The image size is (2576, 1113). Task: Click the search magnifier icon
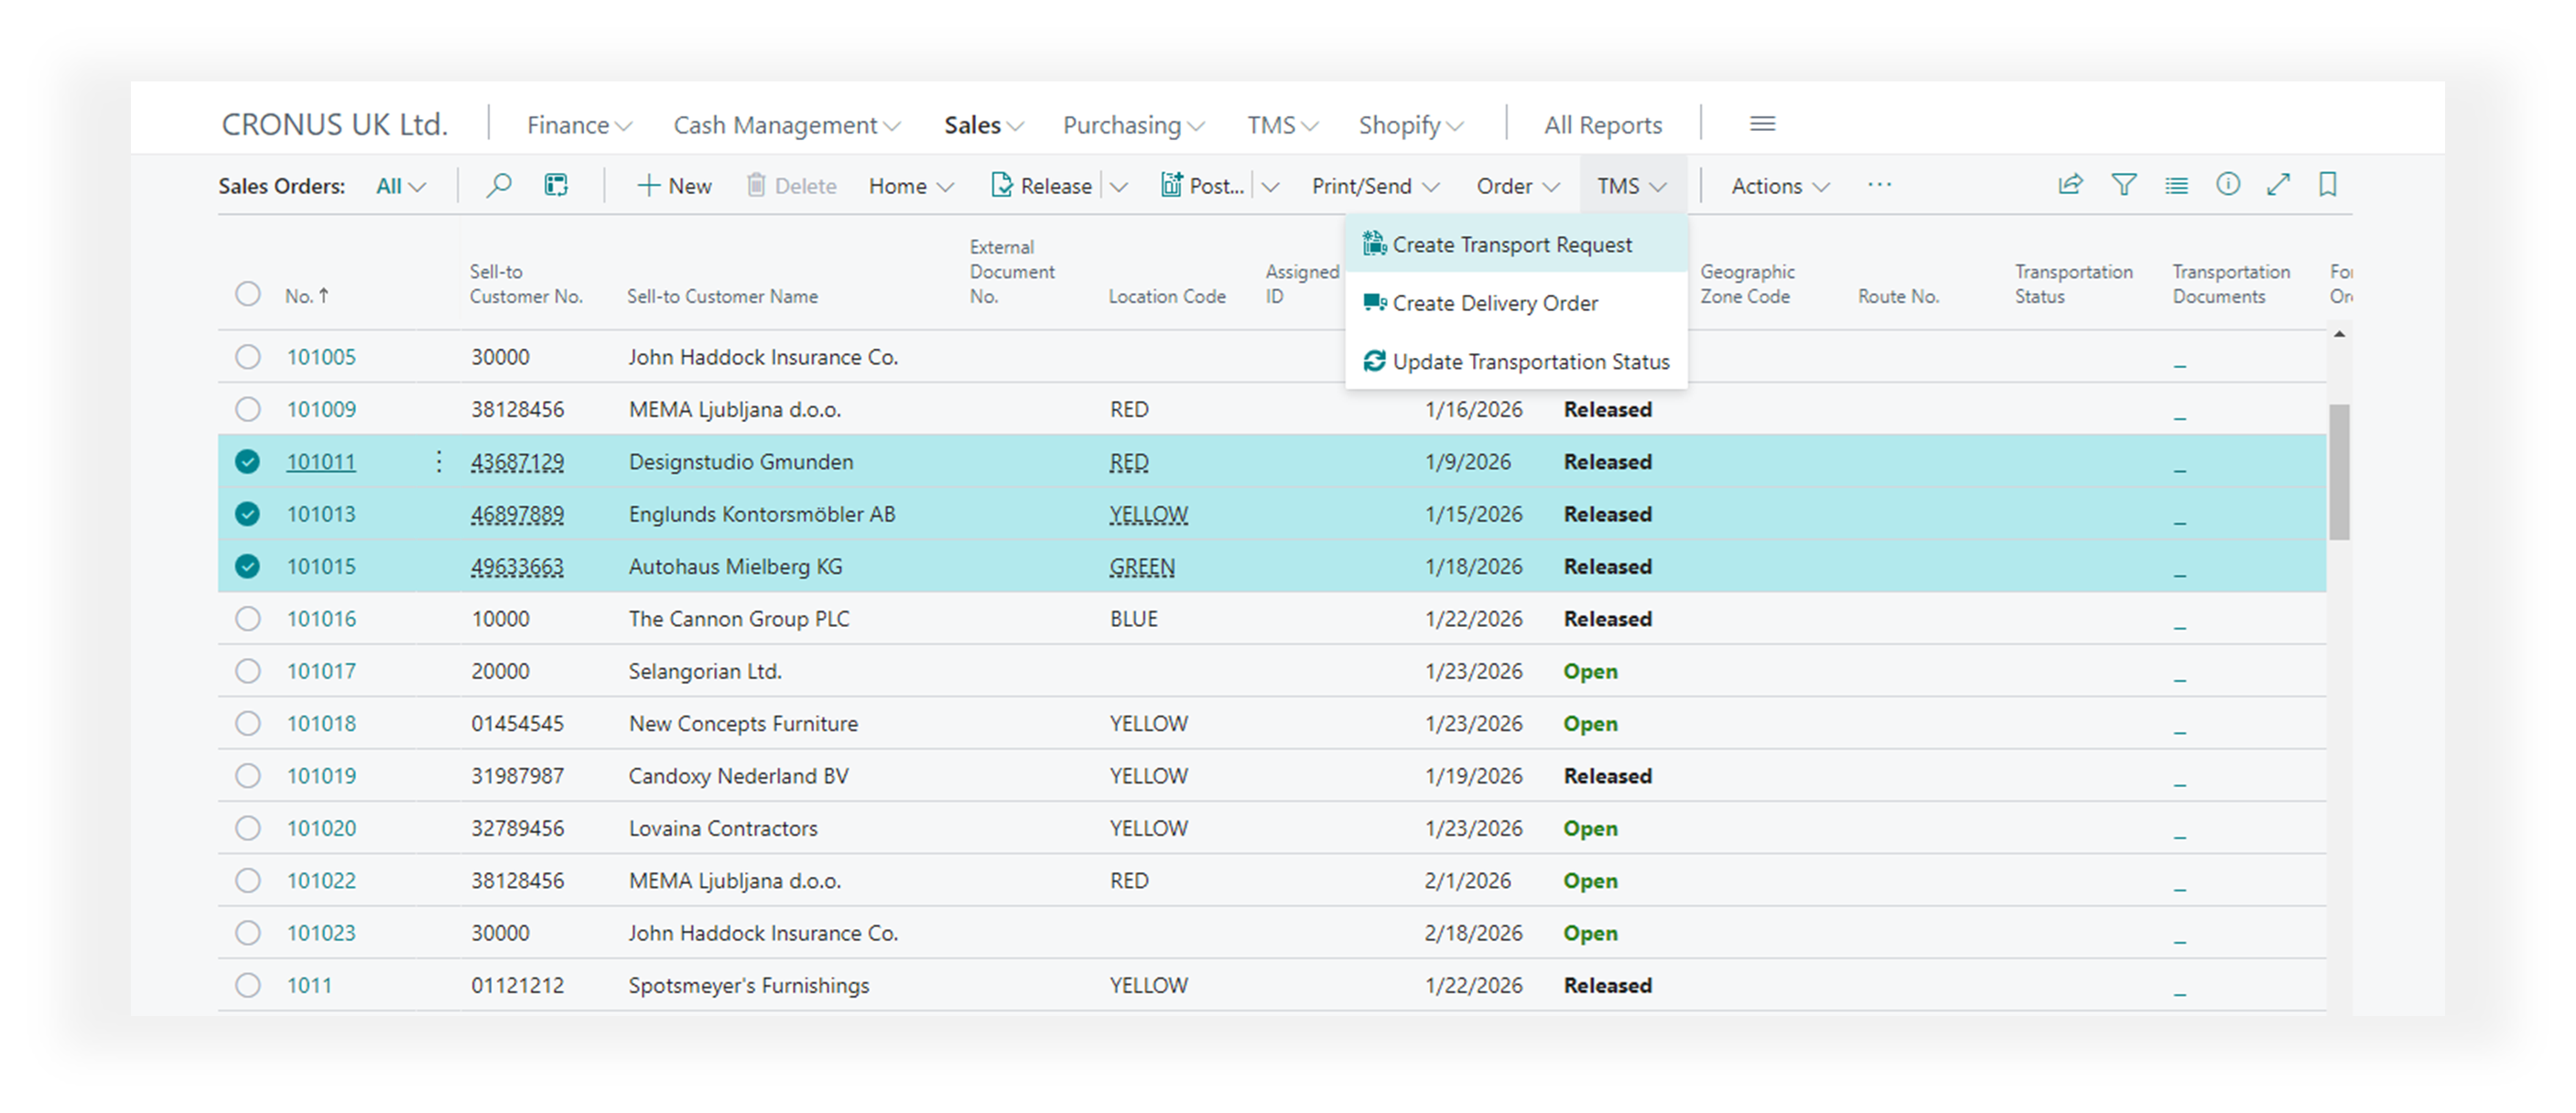point(498,185)
